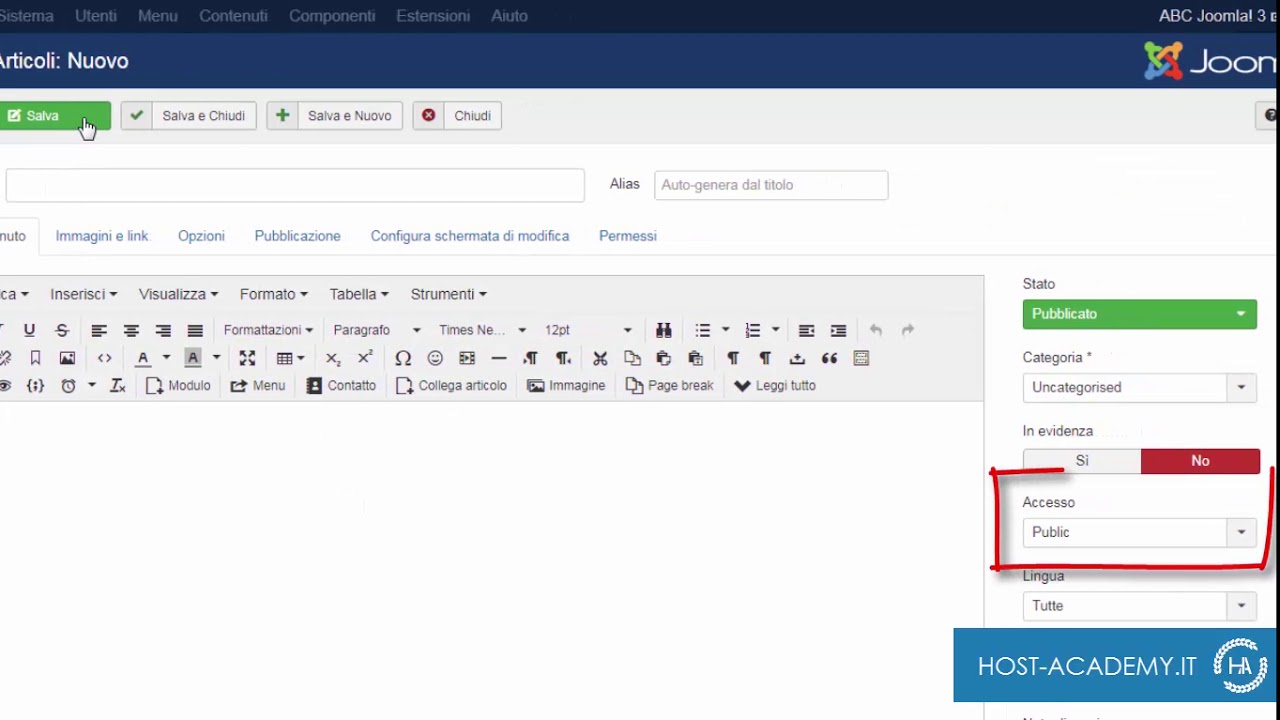1280x720 pixels.
Task: Justify the text
Action: click(x=195, y=330)
